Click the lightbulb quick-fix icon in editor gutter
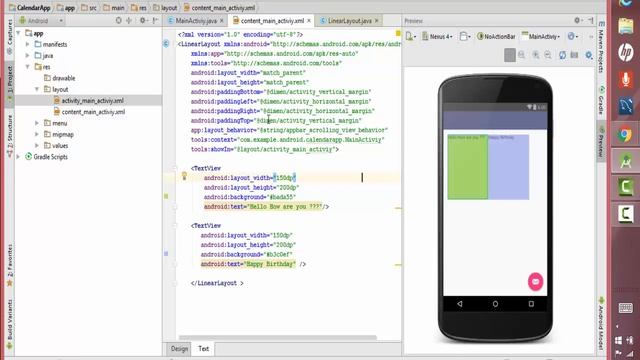 [184, 176]
